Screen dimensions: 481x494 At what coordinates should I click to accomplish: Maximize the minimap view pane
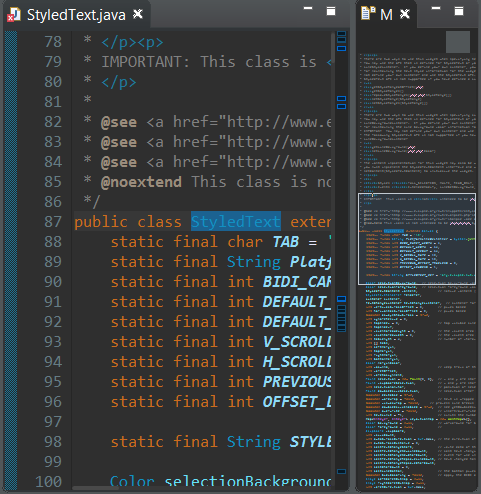(x=459, y=11)
